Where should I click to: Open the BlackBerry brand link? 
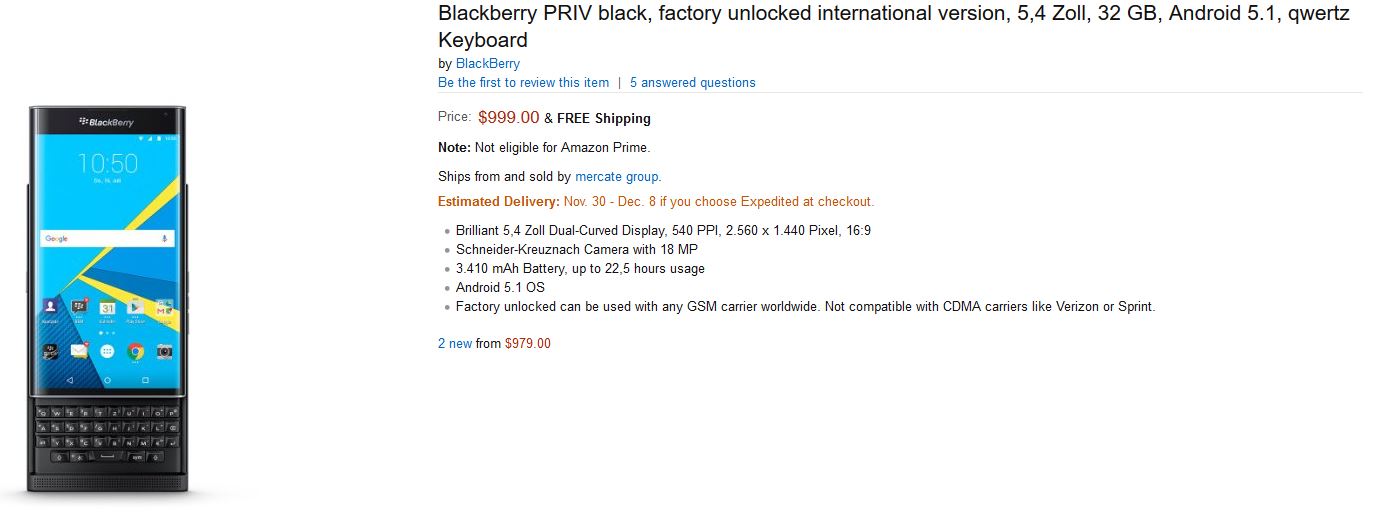coord(488,63)
